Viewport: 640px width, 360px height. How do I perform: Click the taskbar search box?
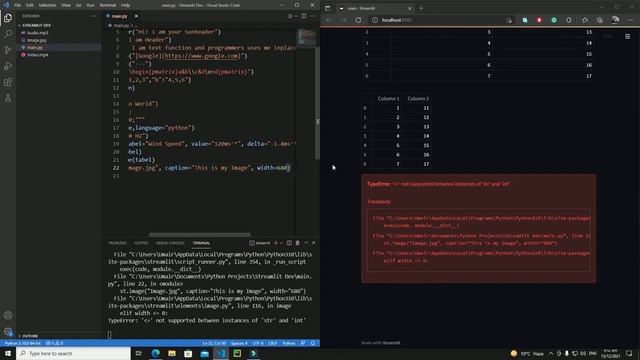click(x=73, y=353)
